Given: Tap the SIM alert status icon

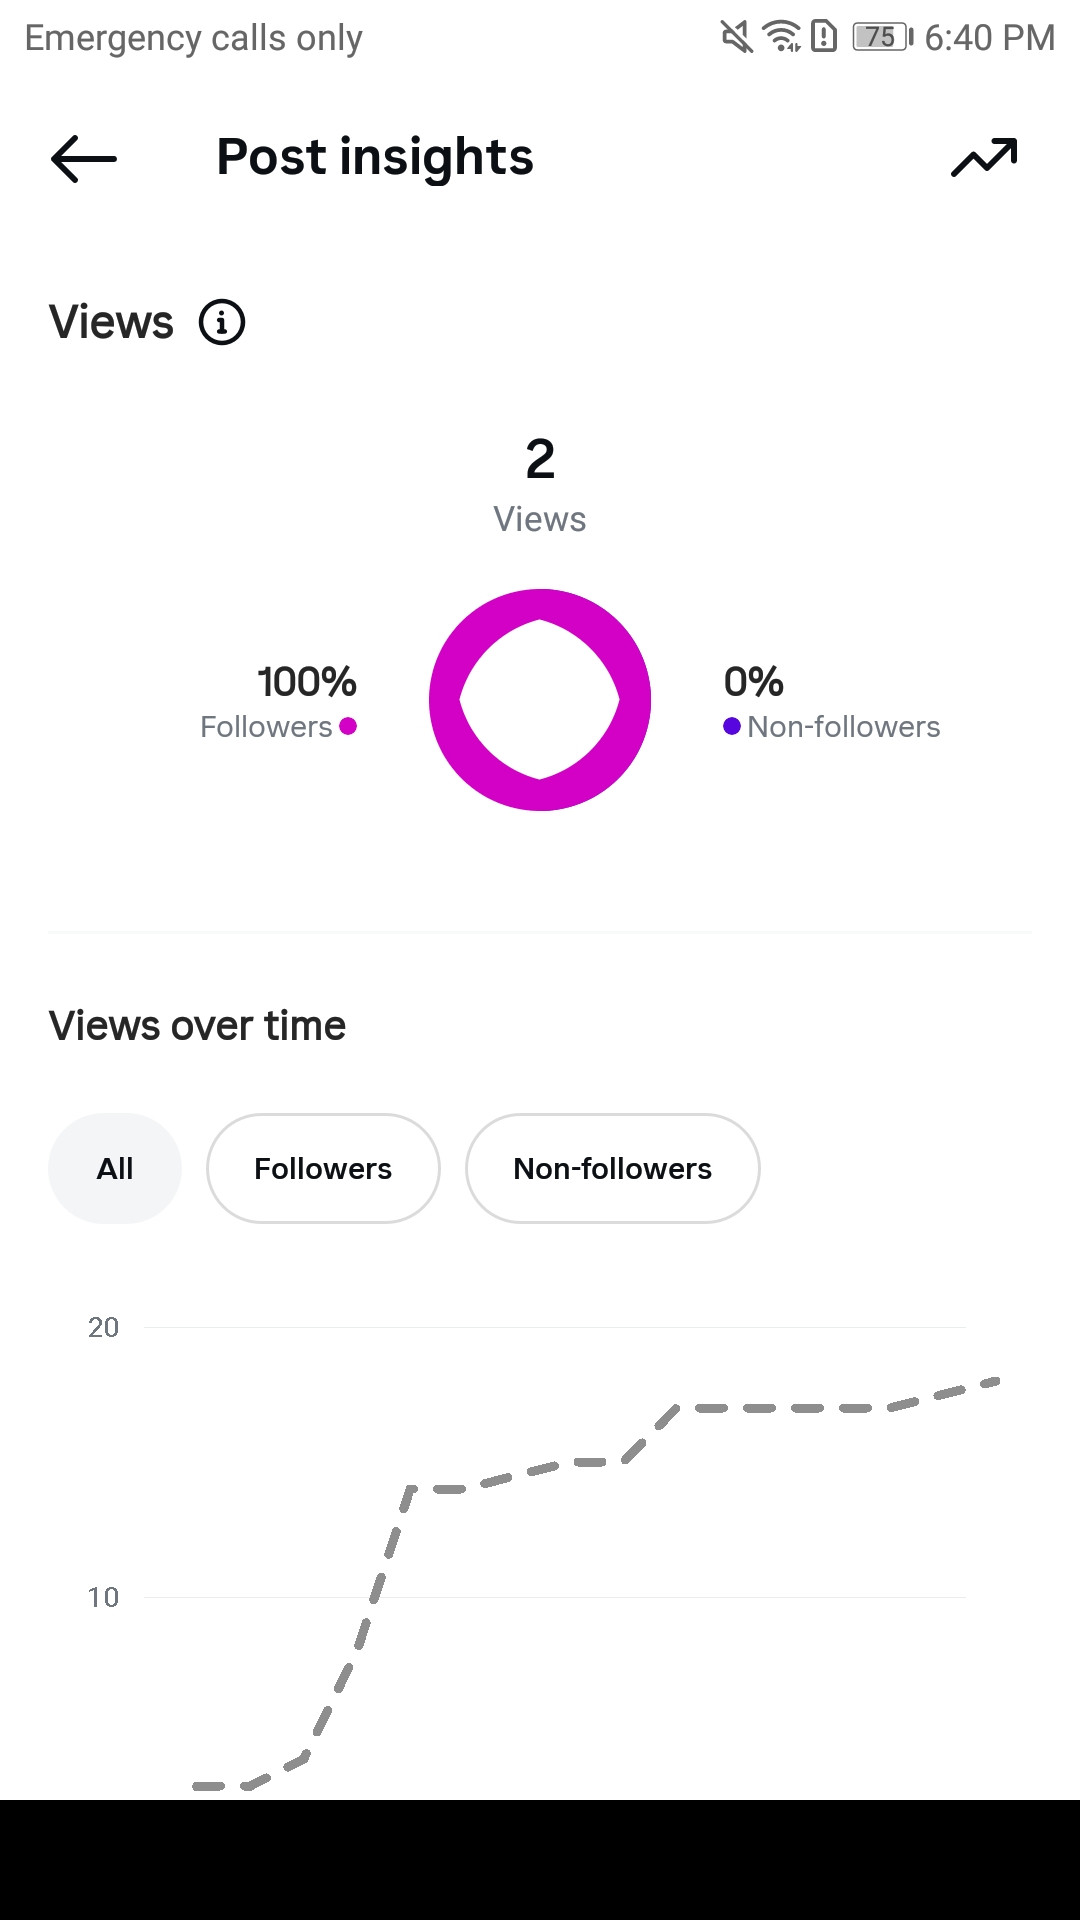Looking at the screenshot, I should pos(824,37).
